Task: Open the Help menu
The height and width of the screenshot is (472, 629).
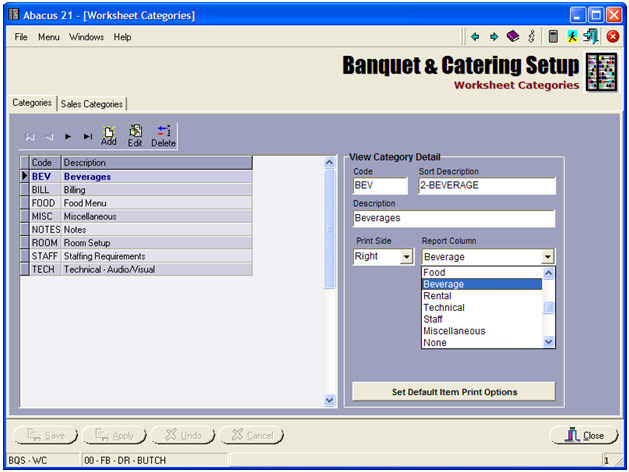Action: tap(122, 37)
